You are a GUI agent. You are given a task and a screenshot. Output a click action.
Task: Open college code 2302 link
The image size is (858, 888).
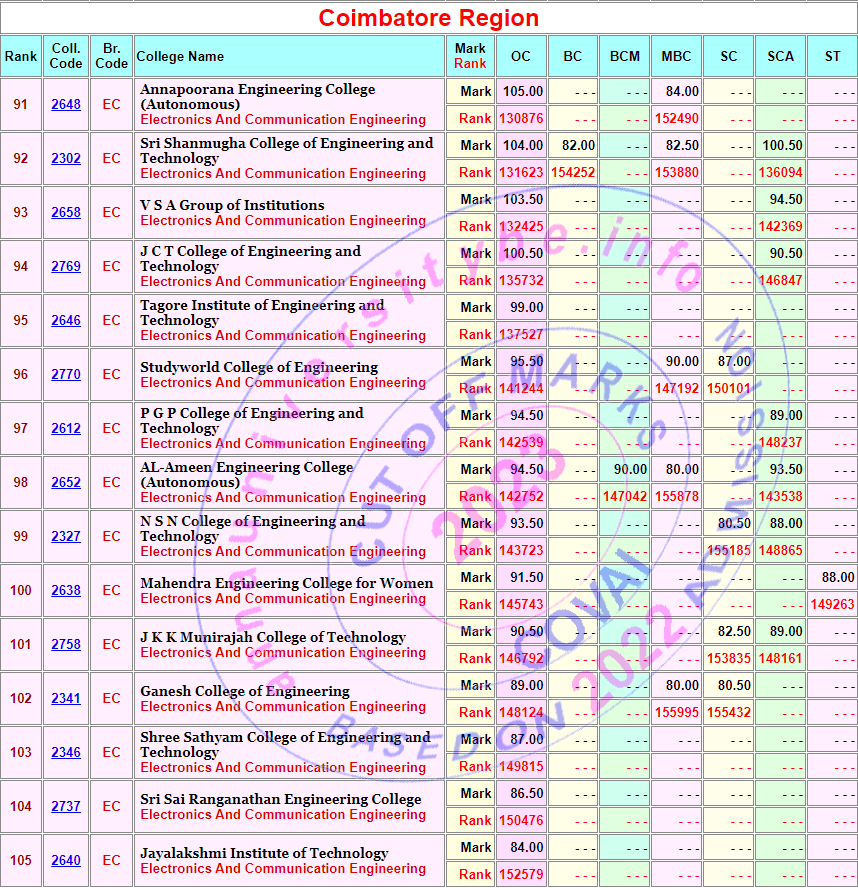[x=66, y=159]
